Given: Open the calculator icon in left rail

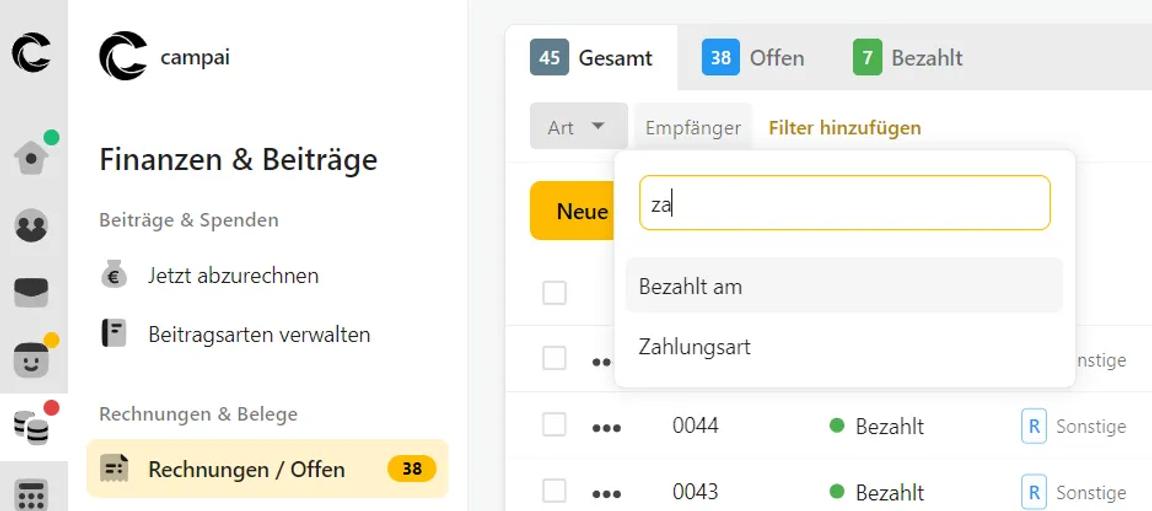Looking at the screenshot, I should (x=32, y=493).
